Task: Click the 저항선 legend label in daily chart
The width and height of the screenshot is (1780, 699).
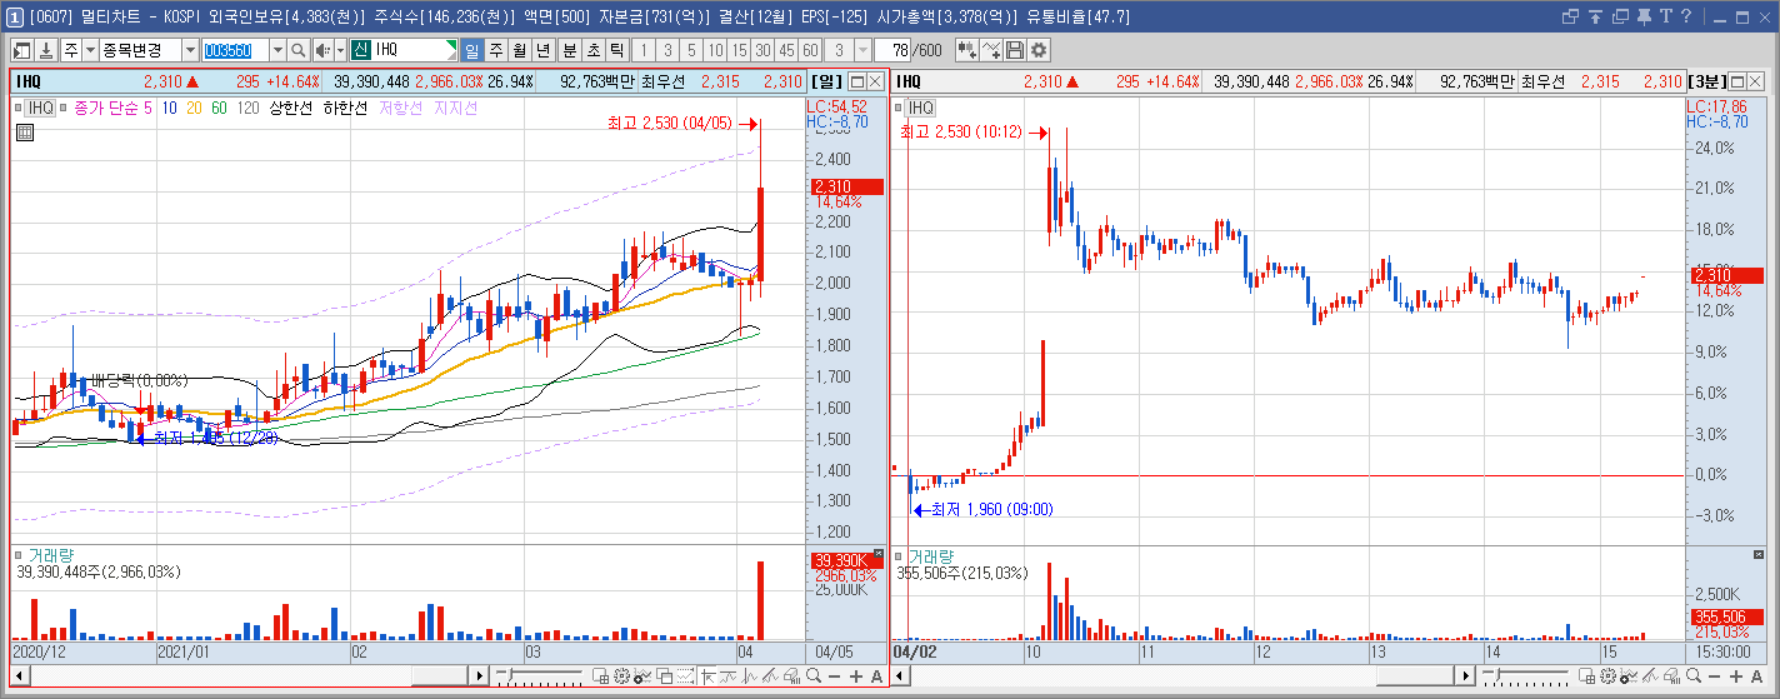Action: (x=400, y=108)
